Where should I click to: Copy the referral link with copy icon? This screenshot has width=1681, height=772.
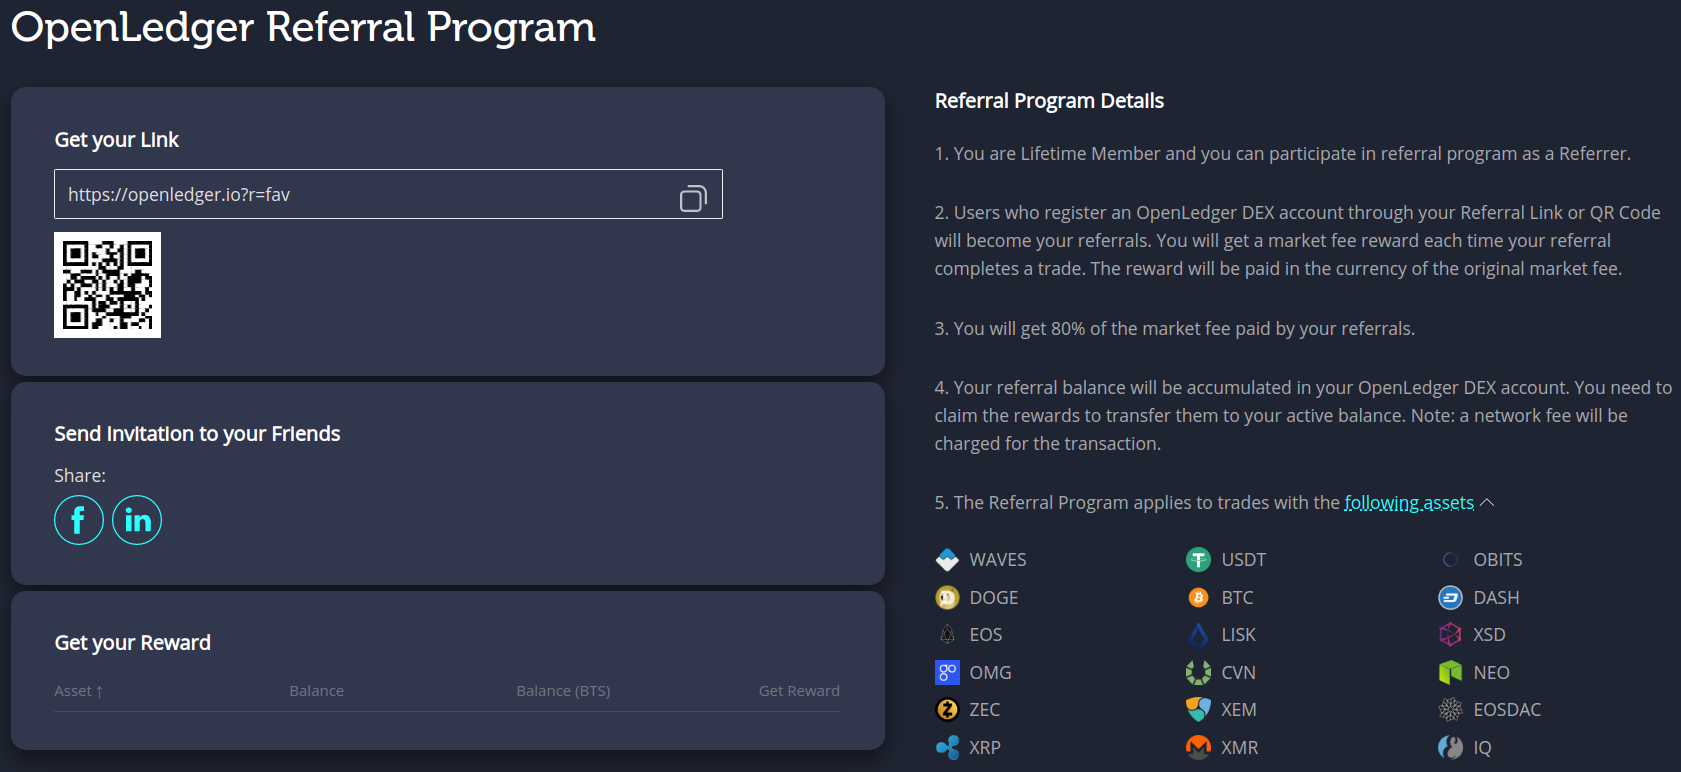[x=693, y=197]
